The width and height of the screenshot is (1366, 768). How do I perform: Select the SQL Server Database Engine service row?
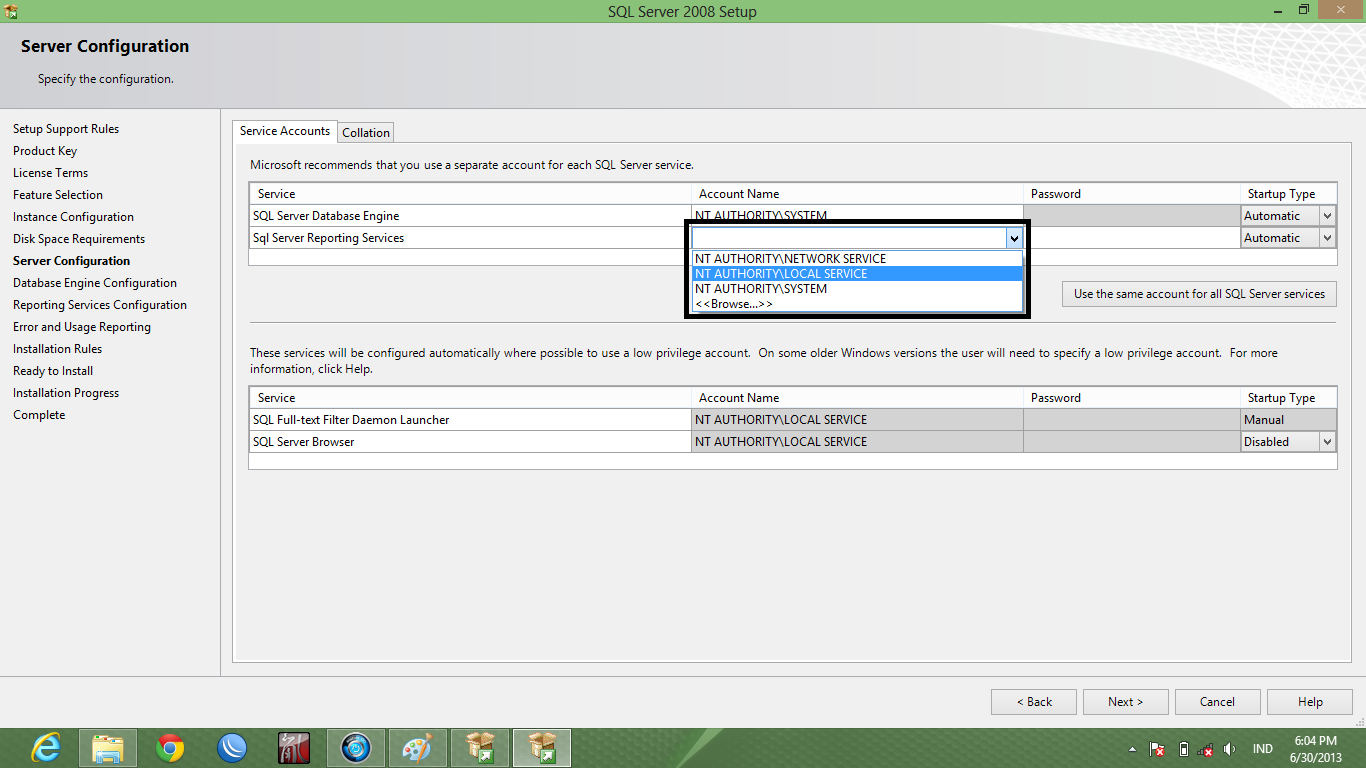click(470, 216)
